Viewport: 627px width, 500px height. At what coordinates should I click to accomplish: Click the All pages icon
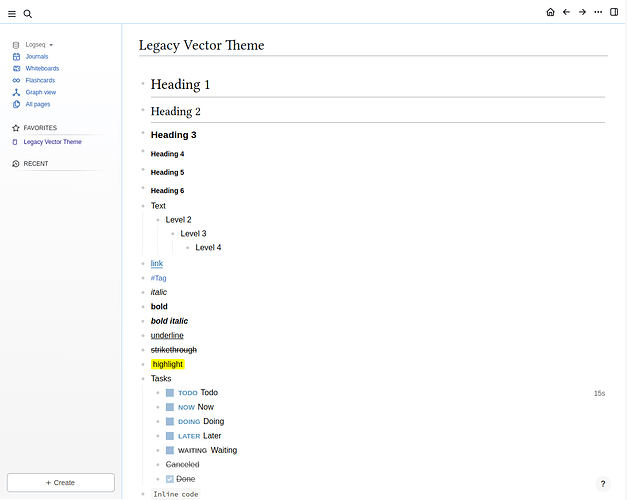point(16,104)
